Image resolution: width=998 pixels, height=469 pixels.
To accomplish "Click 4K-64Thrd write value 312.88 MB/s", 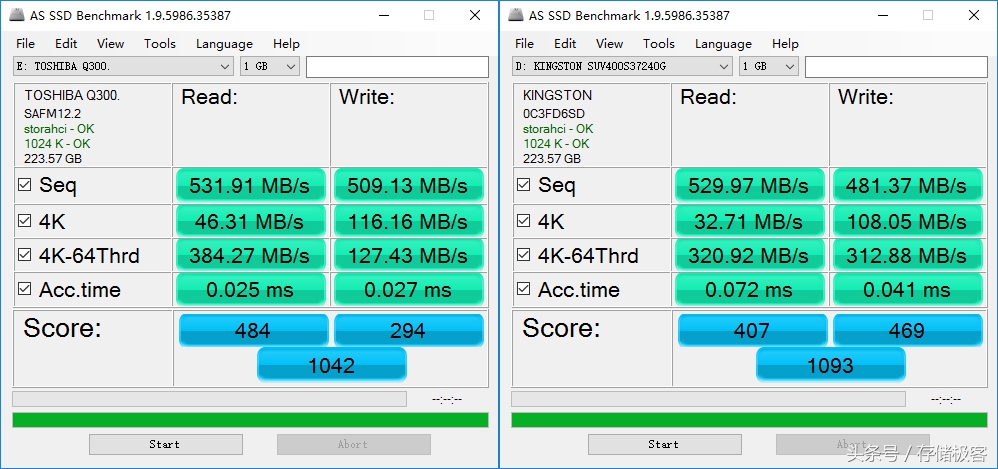I will [x=907, y=255].
